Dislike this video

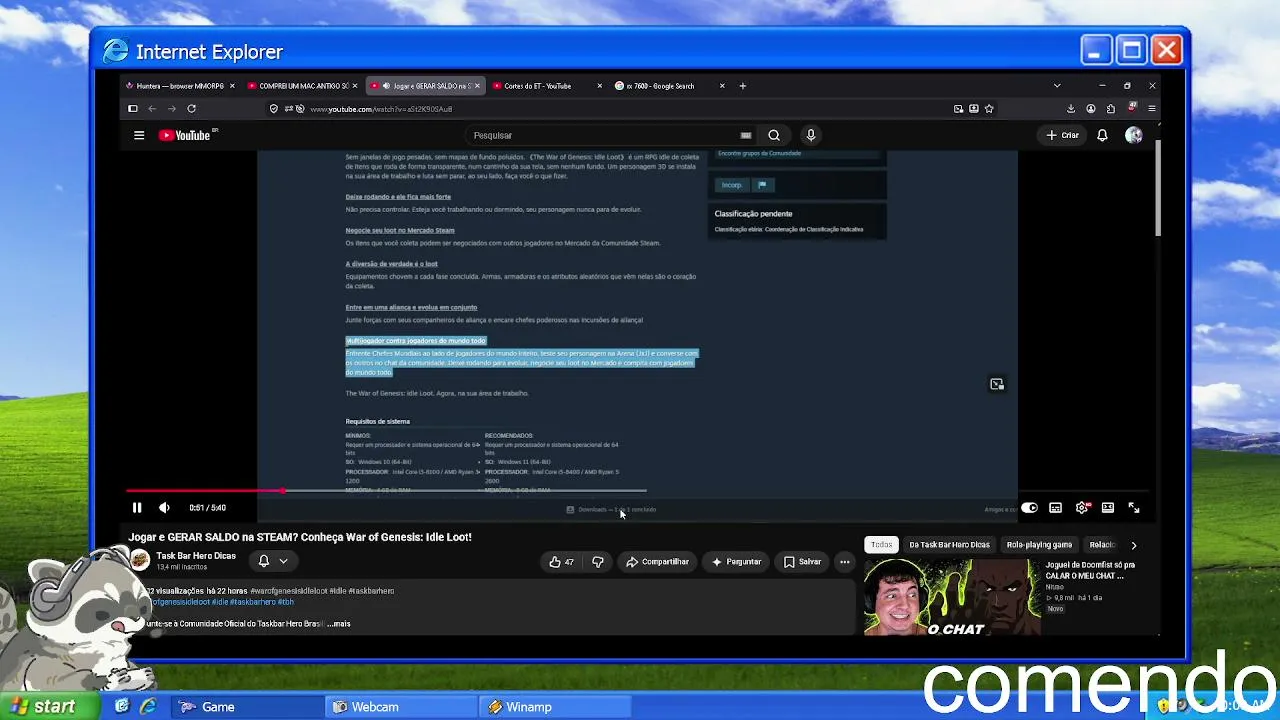[x=598, y=562]
